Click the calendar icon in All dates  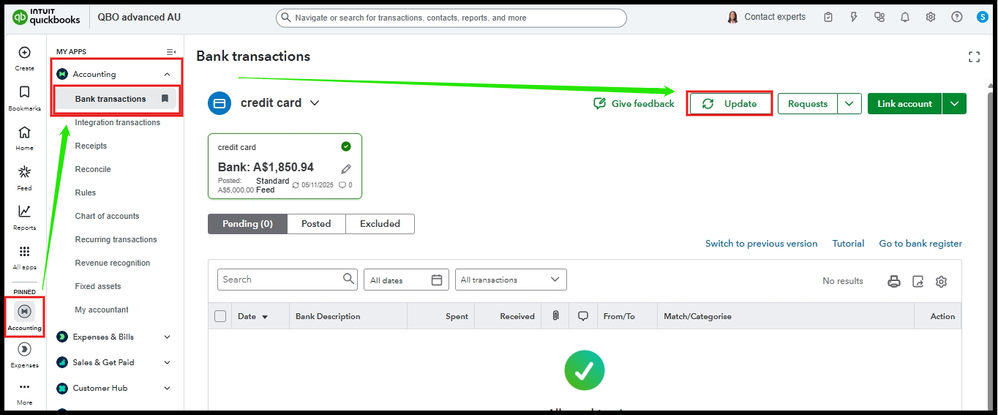click(437, 279)
